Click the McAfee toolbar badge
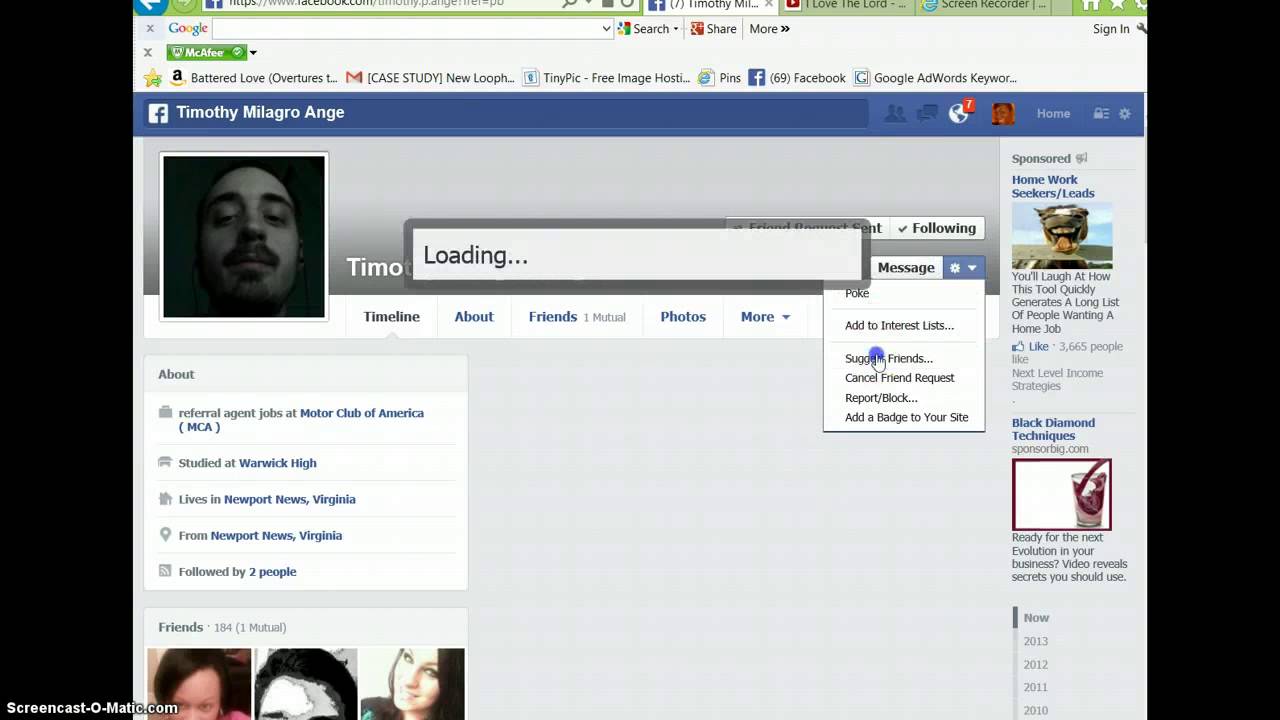1280x720 pixels. [206, 52]
